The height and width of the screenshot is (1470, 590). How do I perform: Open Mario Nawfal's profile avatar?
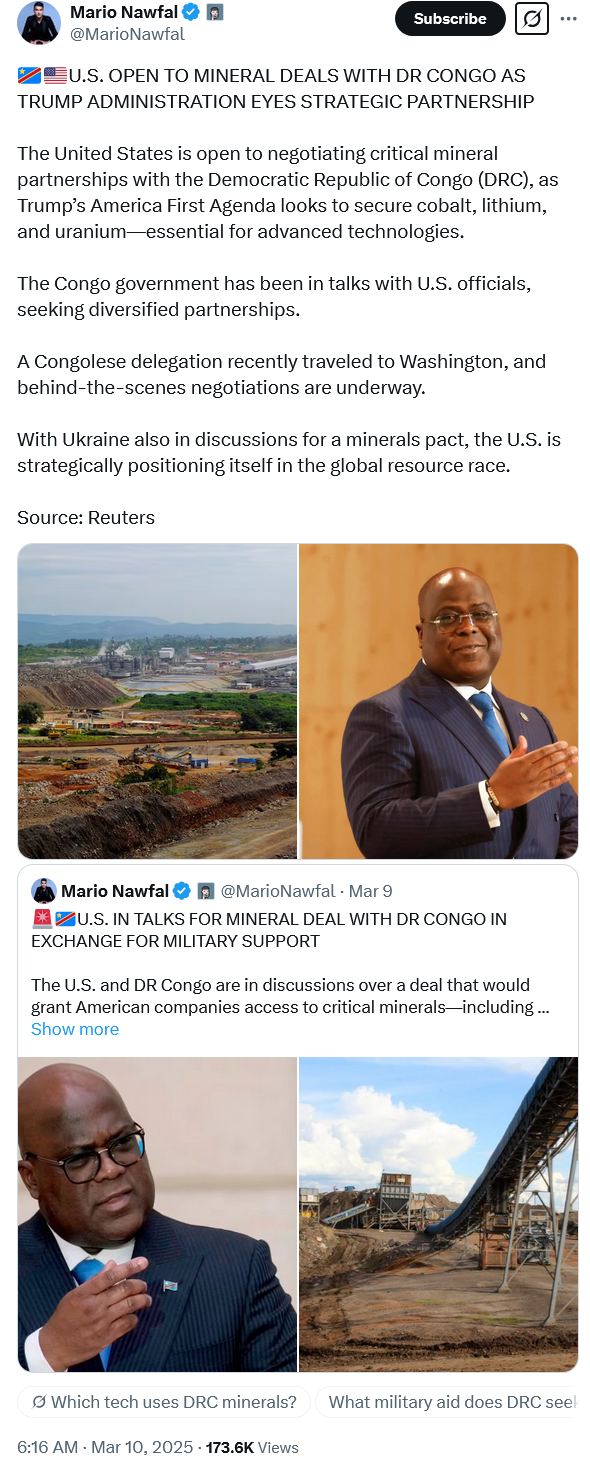(x=39, y=23)
